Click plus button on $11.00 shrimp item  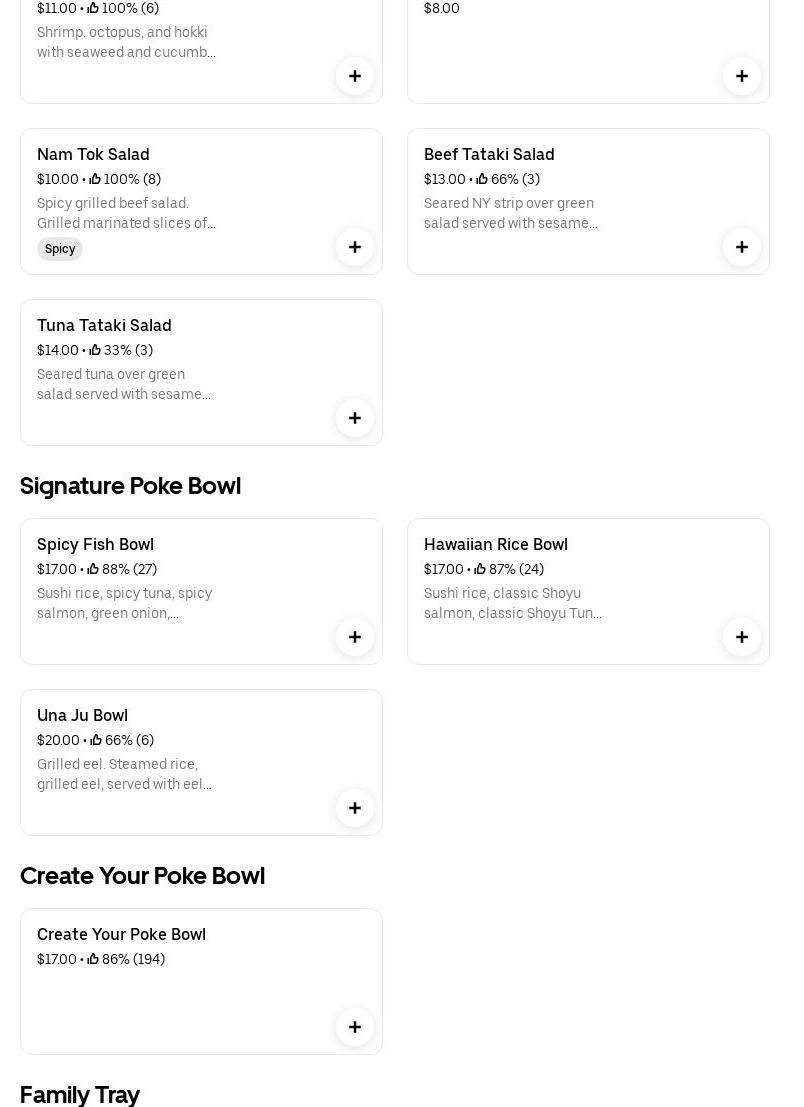[355, 76]
